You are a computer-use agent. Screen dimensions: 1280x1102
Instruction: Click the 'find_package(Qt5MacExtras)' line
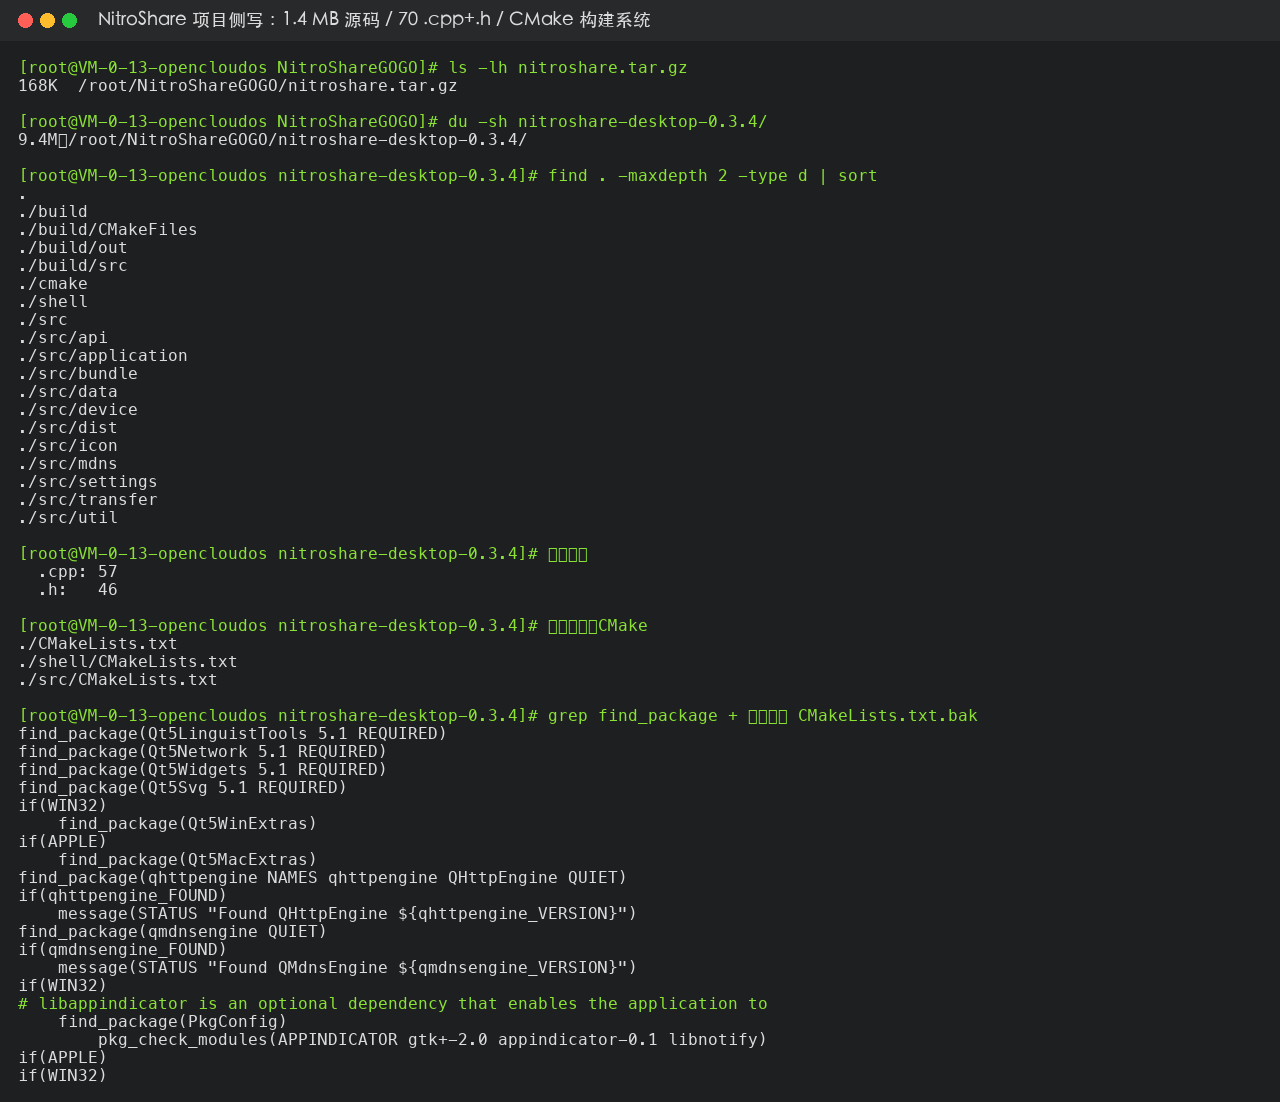[x=188, y=860]
